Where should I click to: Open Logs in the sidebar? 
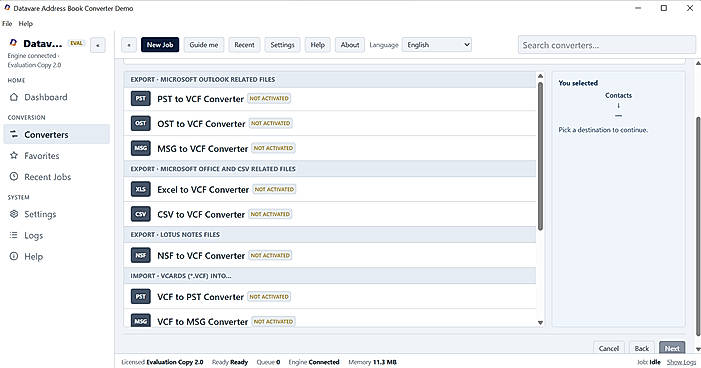(56, 235)
